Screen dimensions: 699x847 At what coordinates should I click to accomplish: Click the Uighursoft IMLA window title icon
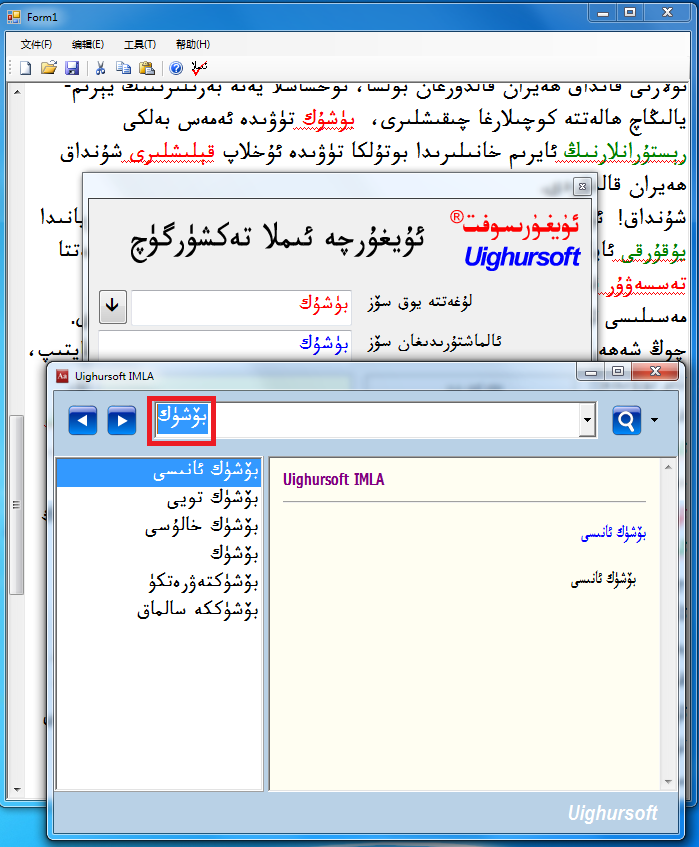click(63, 376)
